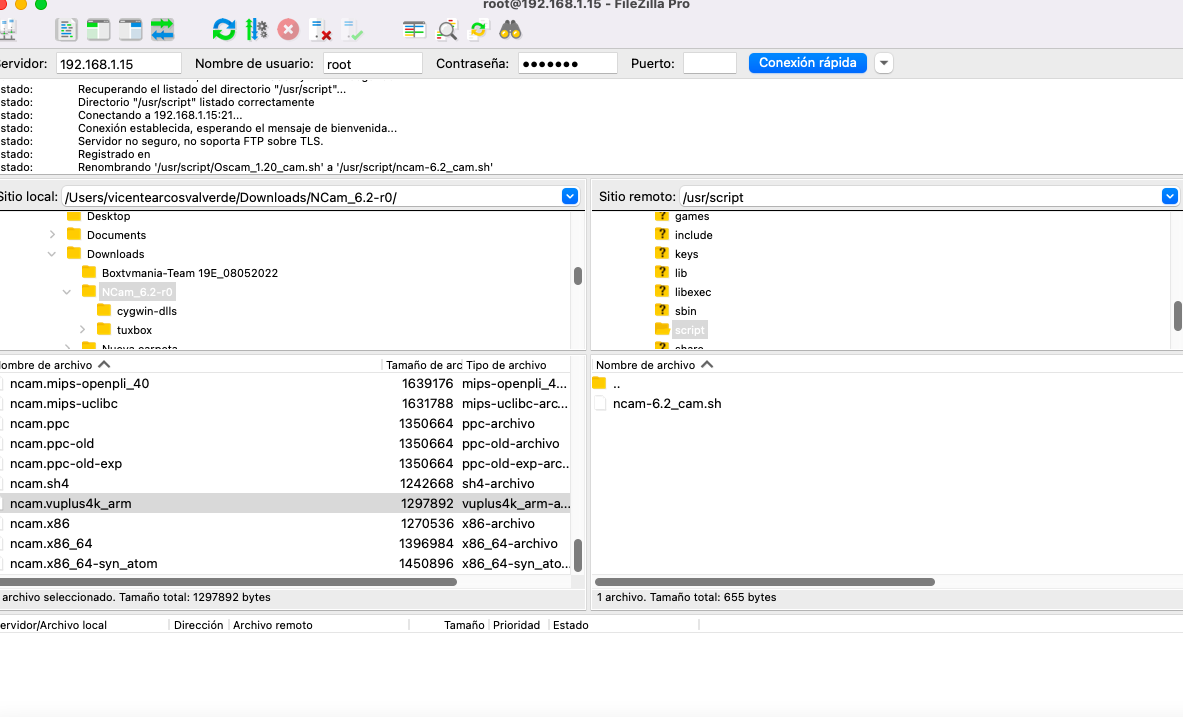The width and height of the screenshot is (1183, 717).
Task: Open the quick connect history dropdown arrow
Action: click(884, 63)
